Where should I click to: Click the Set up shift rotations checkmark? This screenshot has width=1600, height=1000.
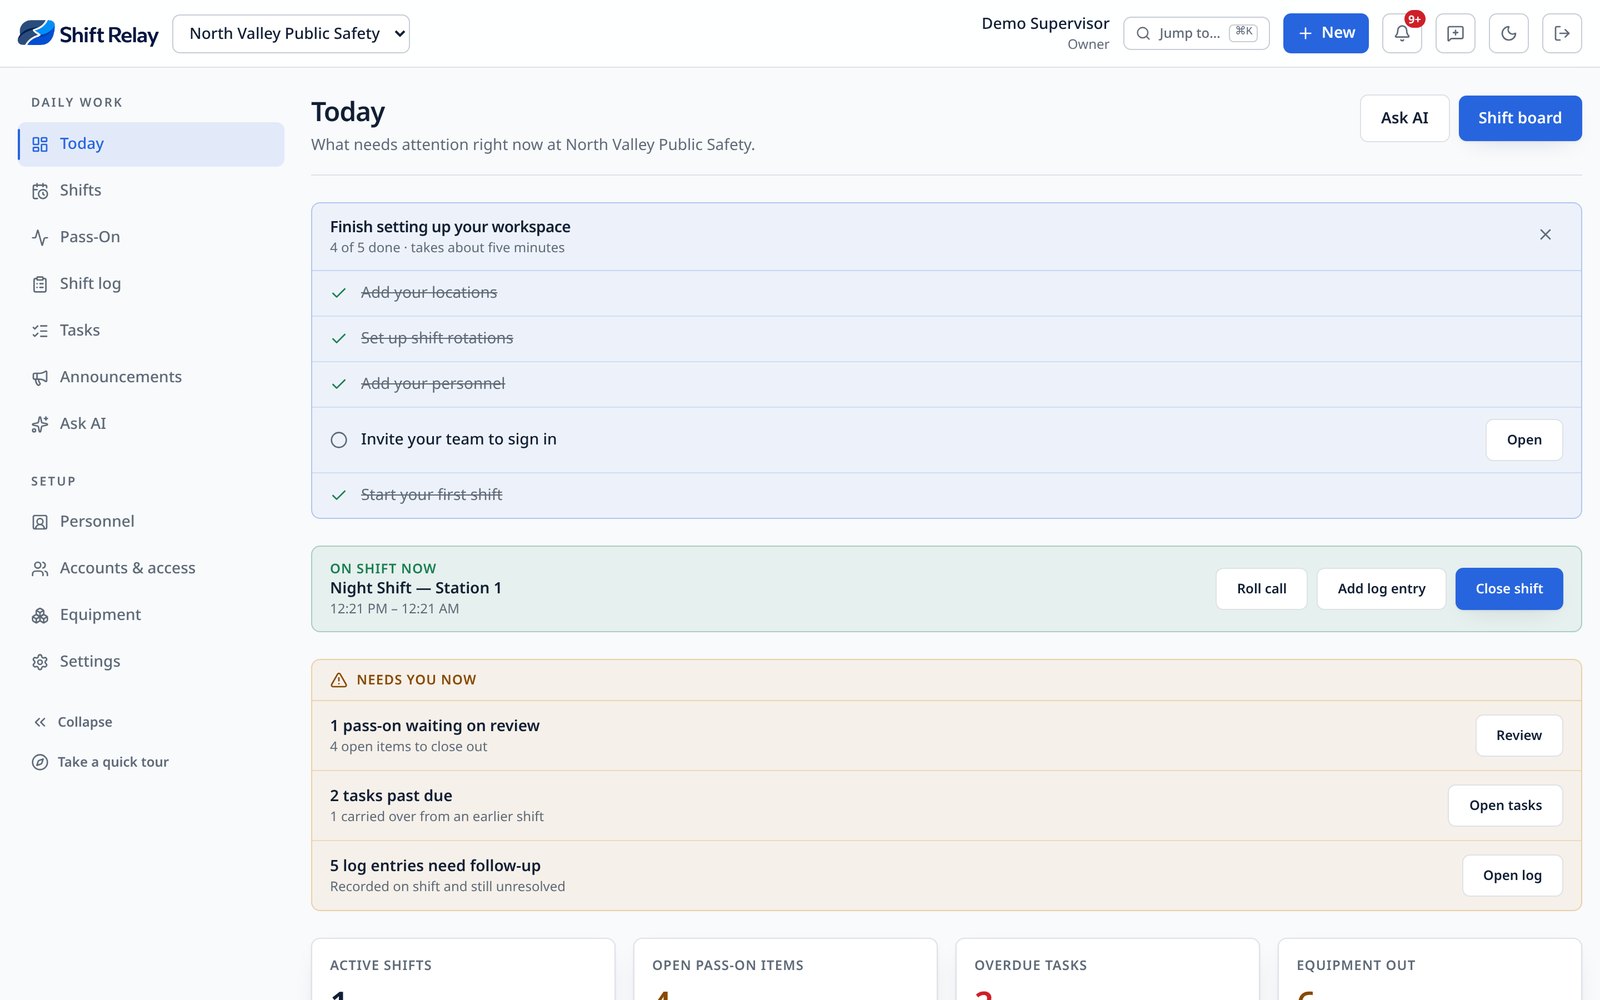coord(339,339)
